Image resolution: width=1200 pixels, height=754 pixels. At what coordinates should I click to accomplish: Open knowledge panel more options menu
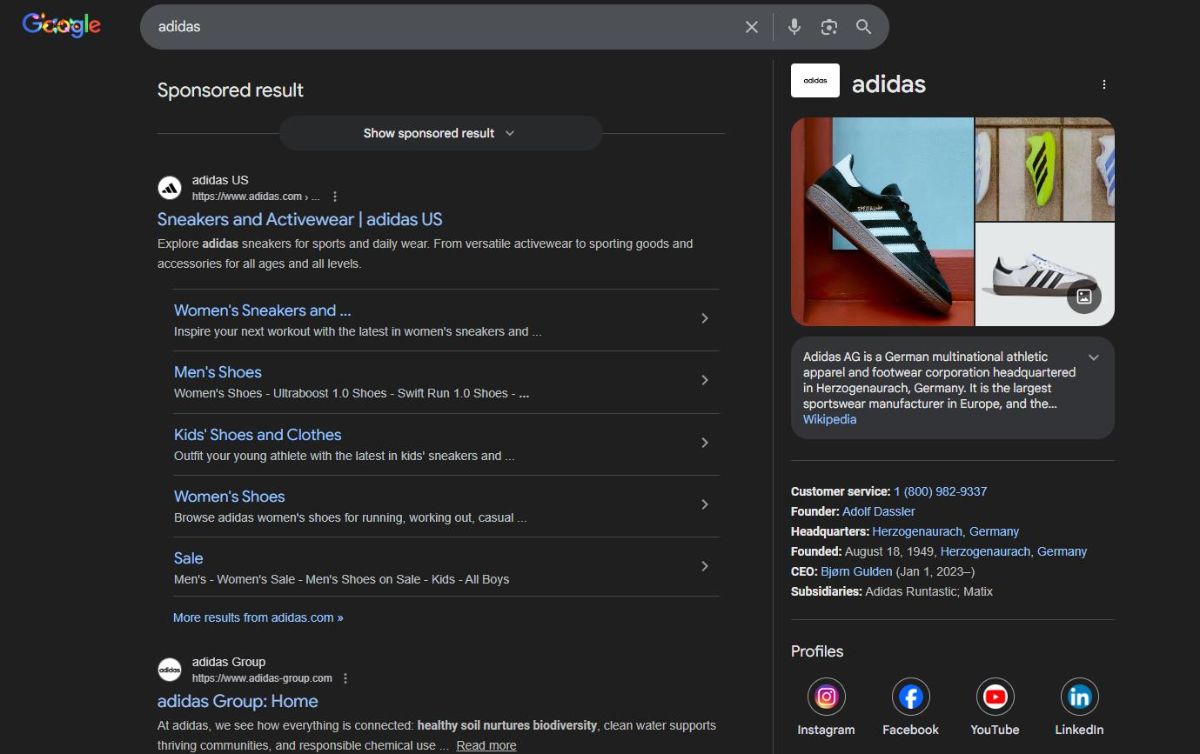[1104, 85]
